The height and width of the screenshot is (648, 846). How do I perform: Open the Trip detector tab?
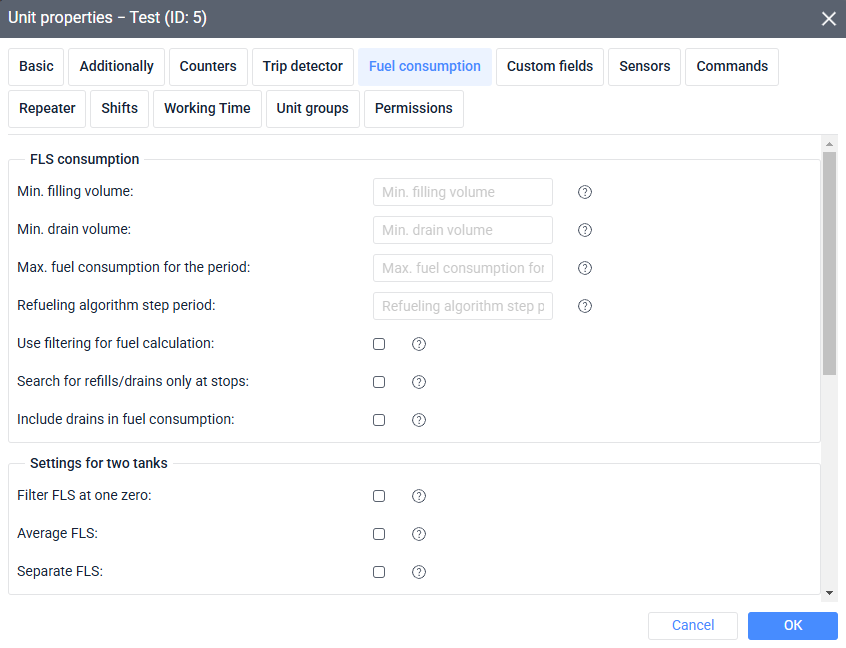[x=302, y=66]
